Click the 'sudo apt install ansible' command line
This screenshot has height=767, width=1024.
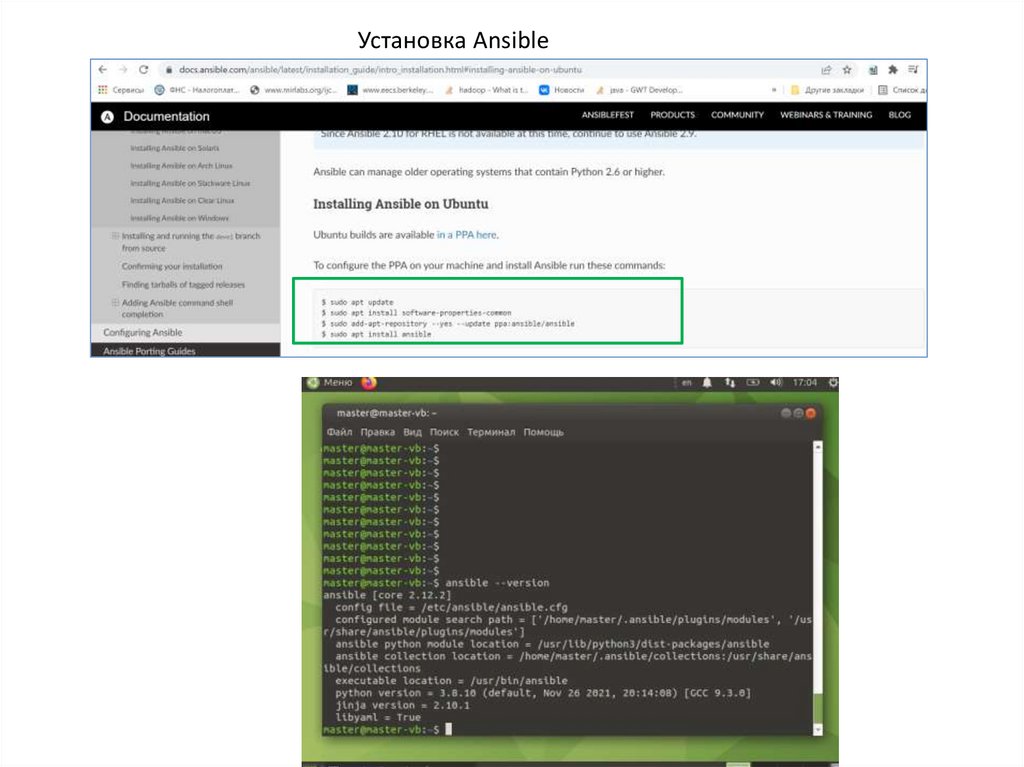coord(376,335)
